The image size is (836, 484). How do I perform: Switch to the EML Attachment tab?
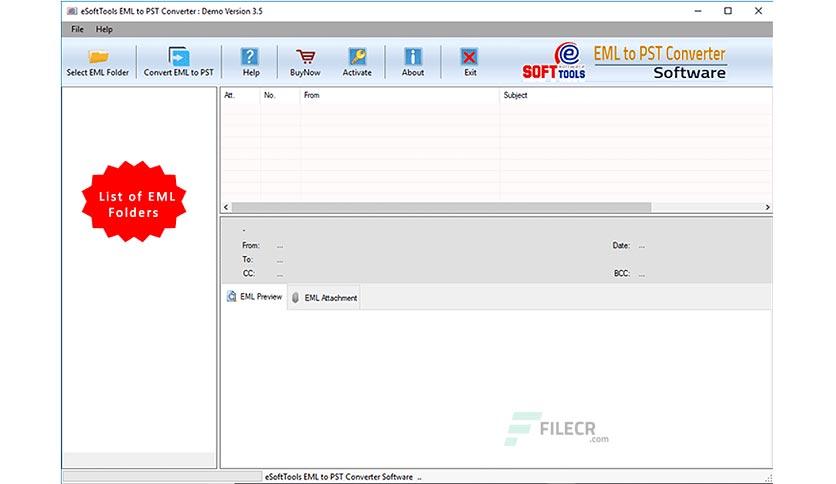click(x=324, y=298)
